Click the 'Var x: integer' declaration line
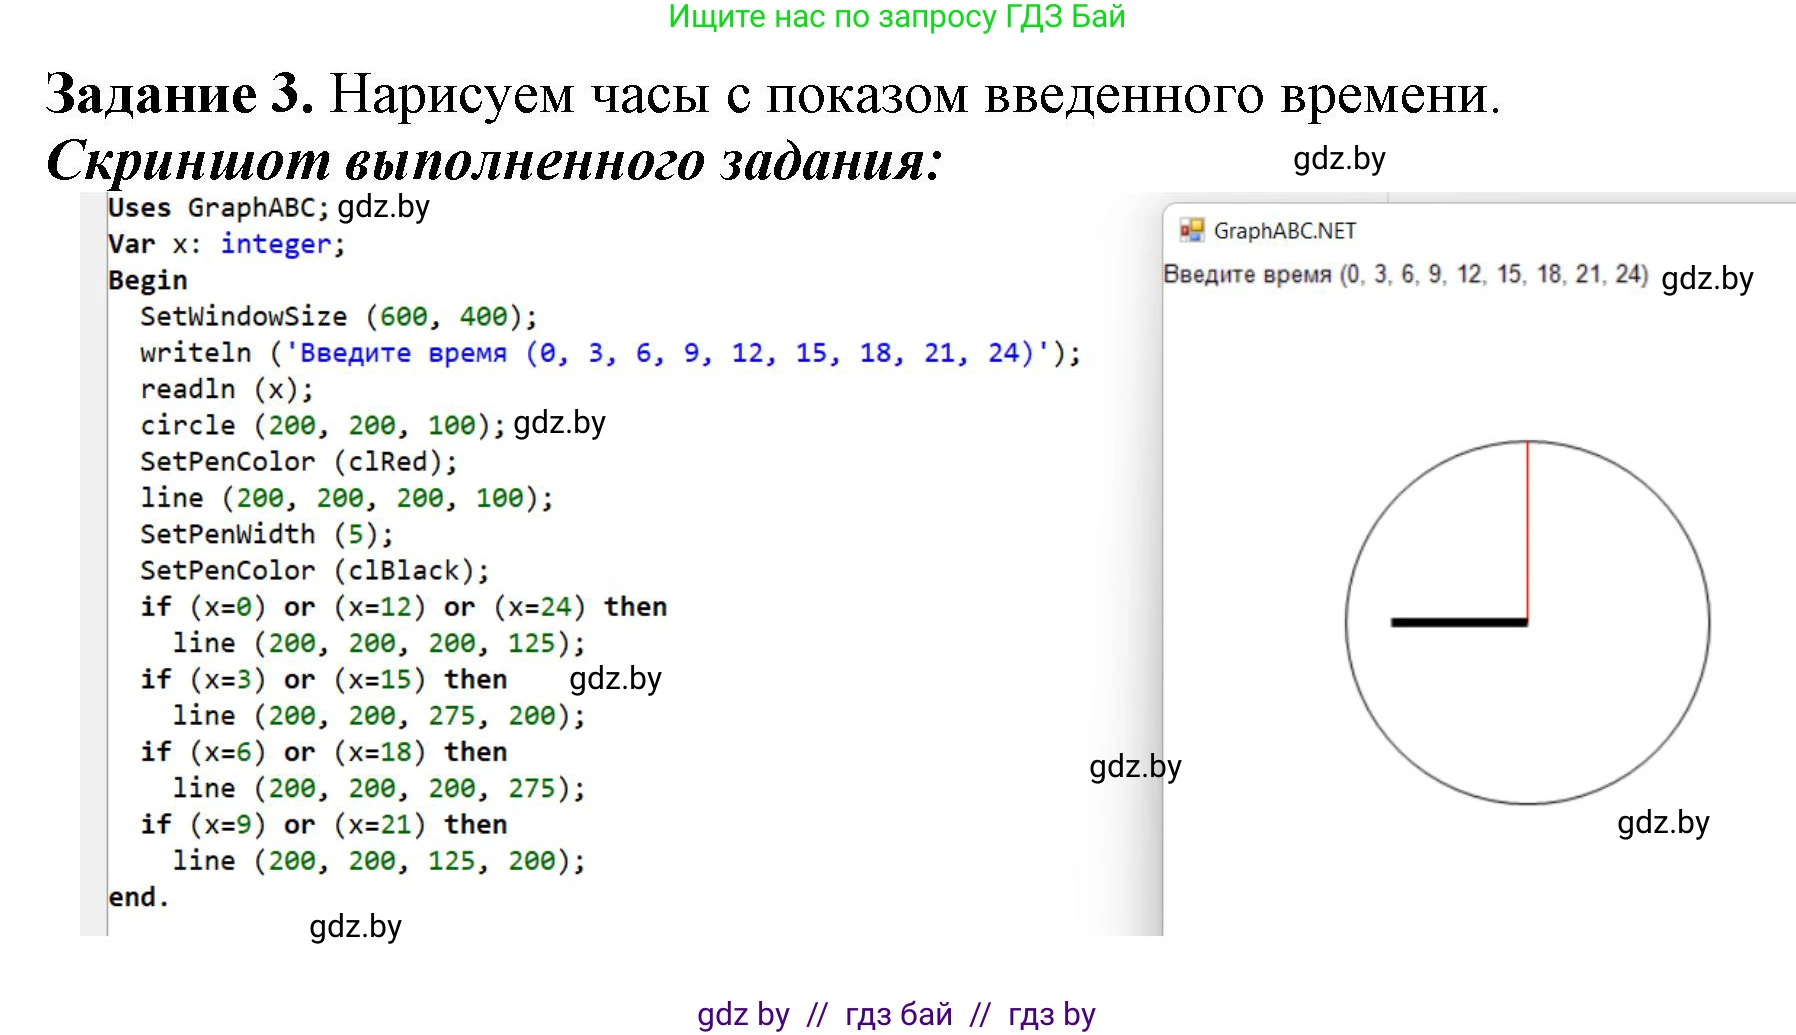 [226, 244]
